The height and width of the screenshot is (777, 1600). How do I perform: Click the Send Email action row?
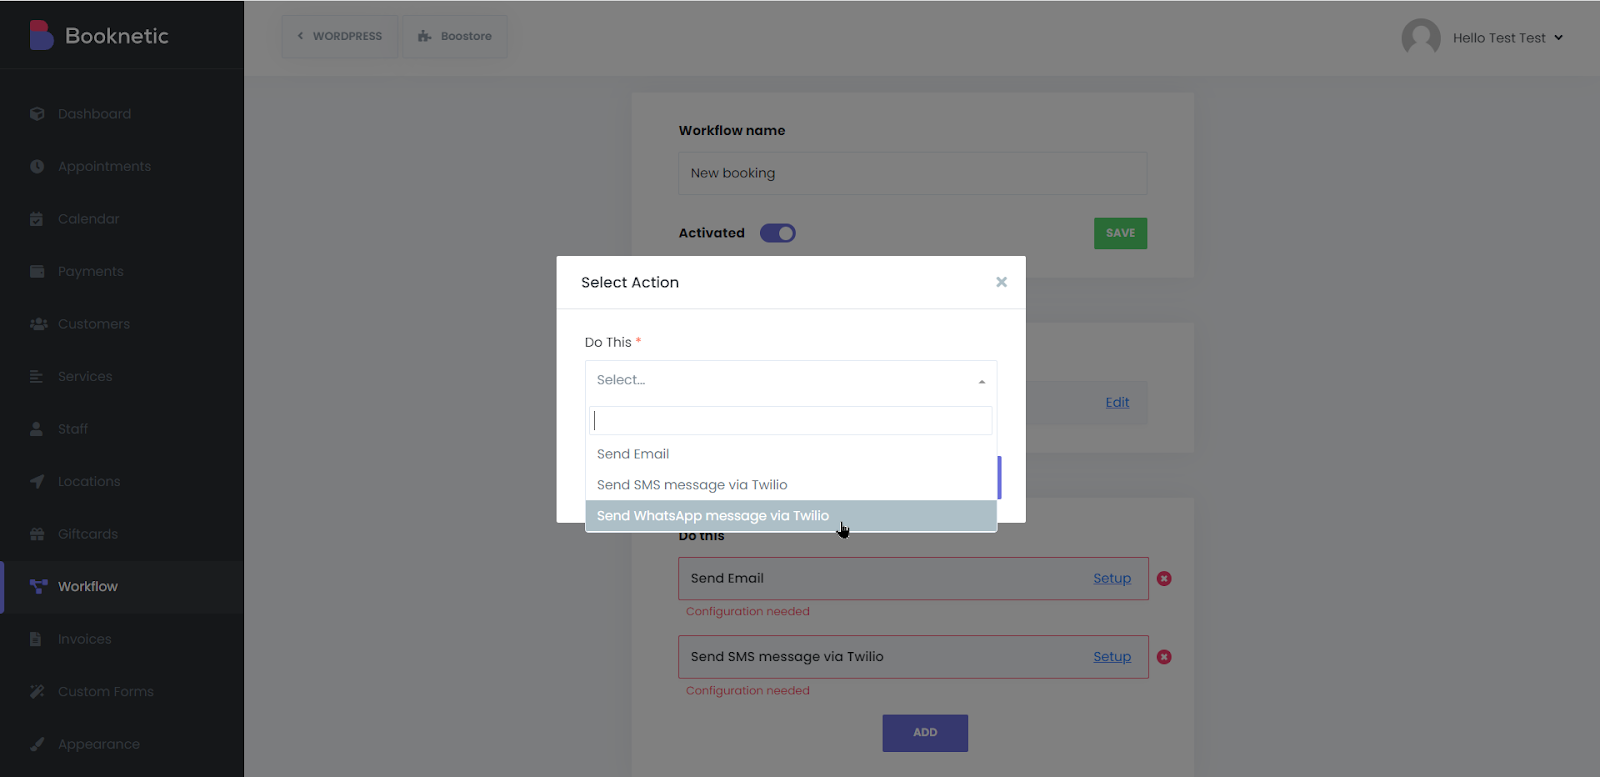[913, 579]
